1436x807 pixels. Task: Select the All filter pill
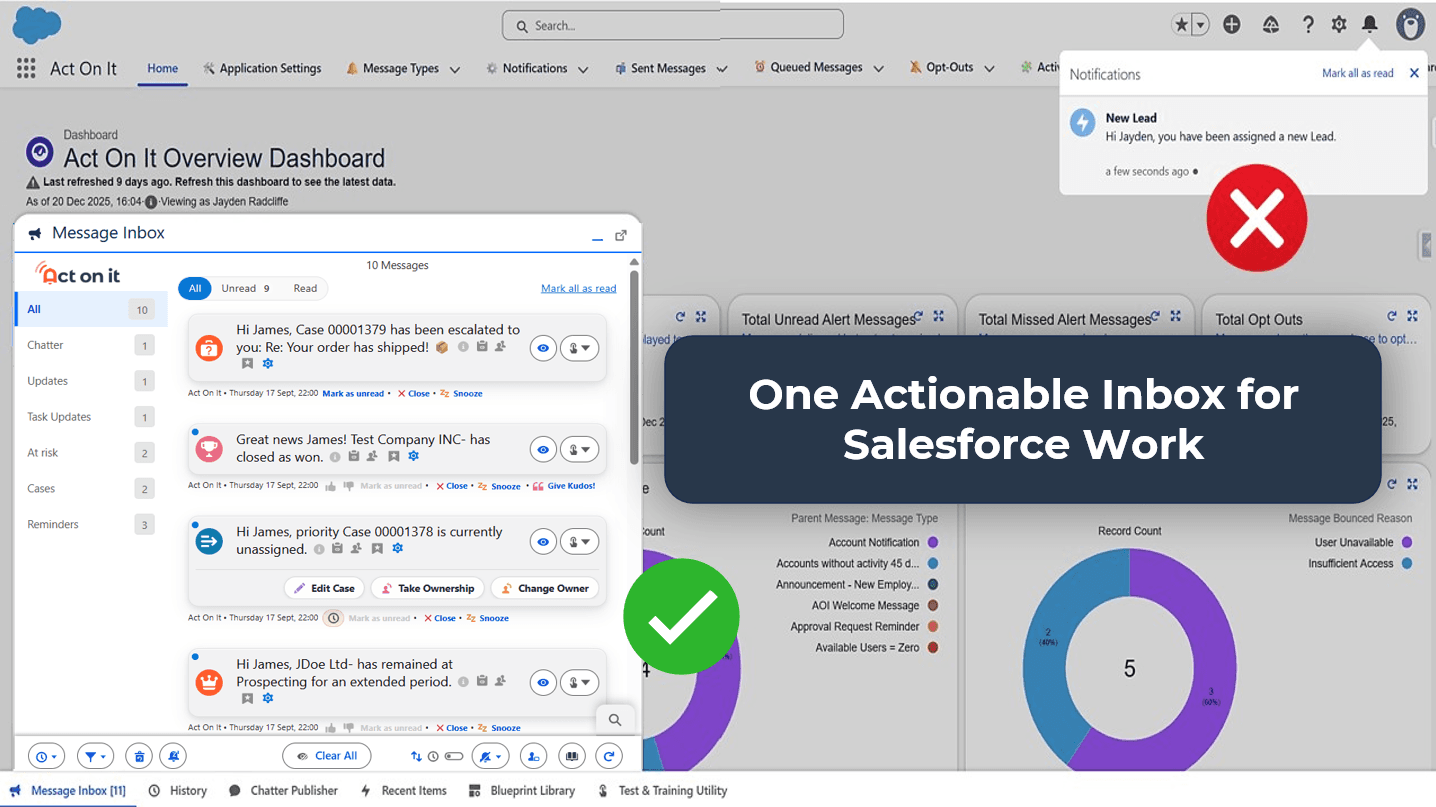point(195,288)
